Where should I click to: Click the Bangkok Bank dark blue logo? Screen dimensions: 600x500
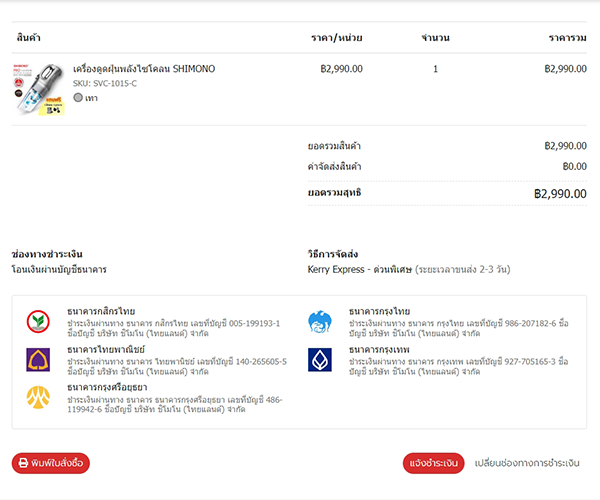[320, 360]
